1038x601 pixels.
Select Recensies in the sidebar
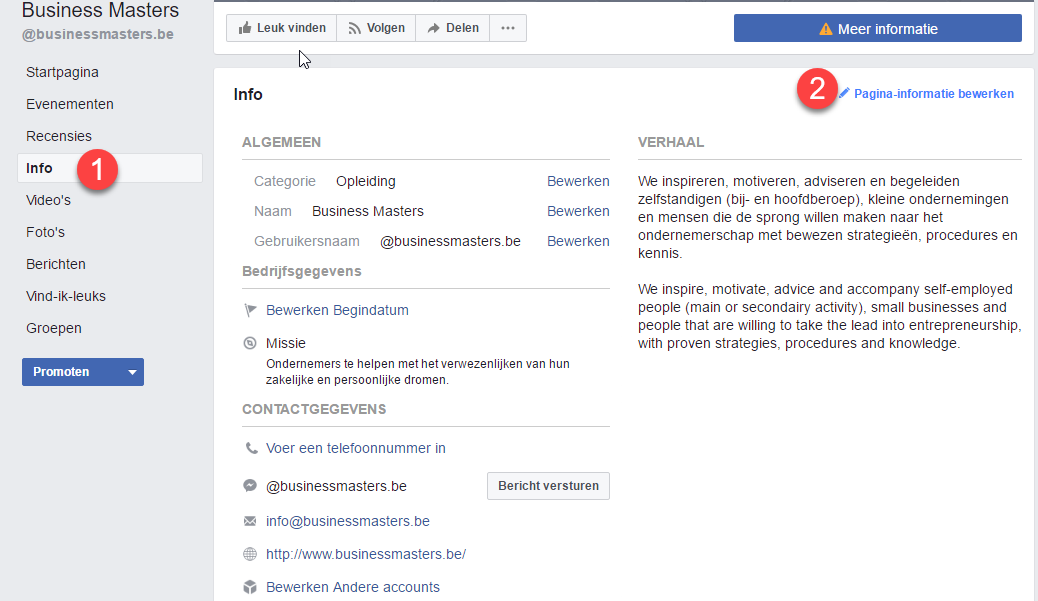(x=59, y=136)
